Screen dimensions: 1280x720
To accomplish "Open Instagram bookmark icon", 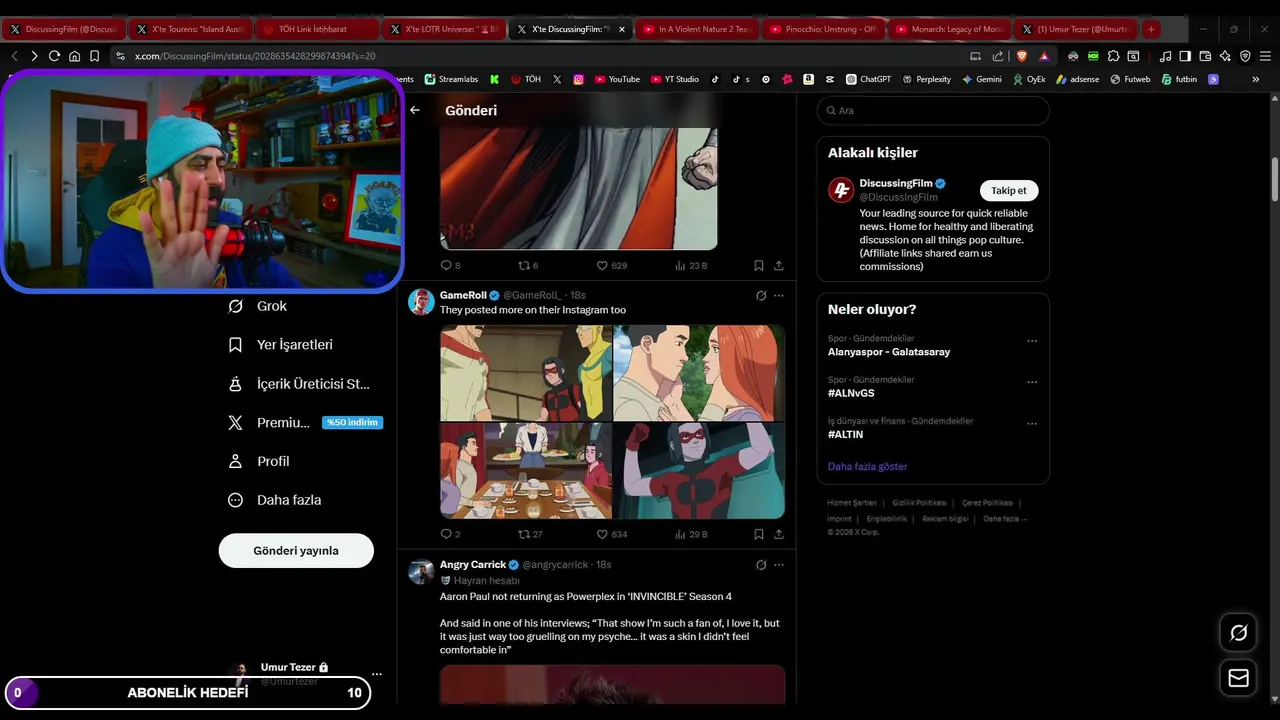I will tap(578, 79).
